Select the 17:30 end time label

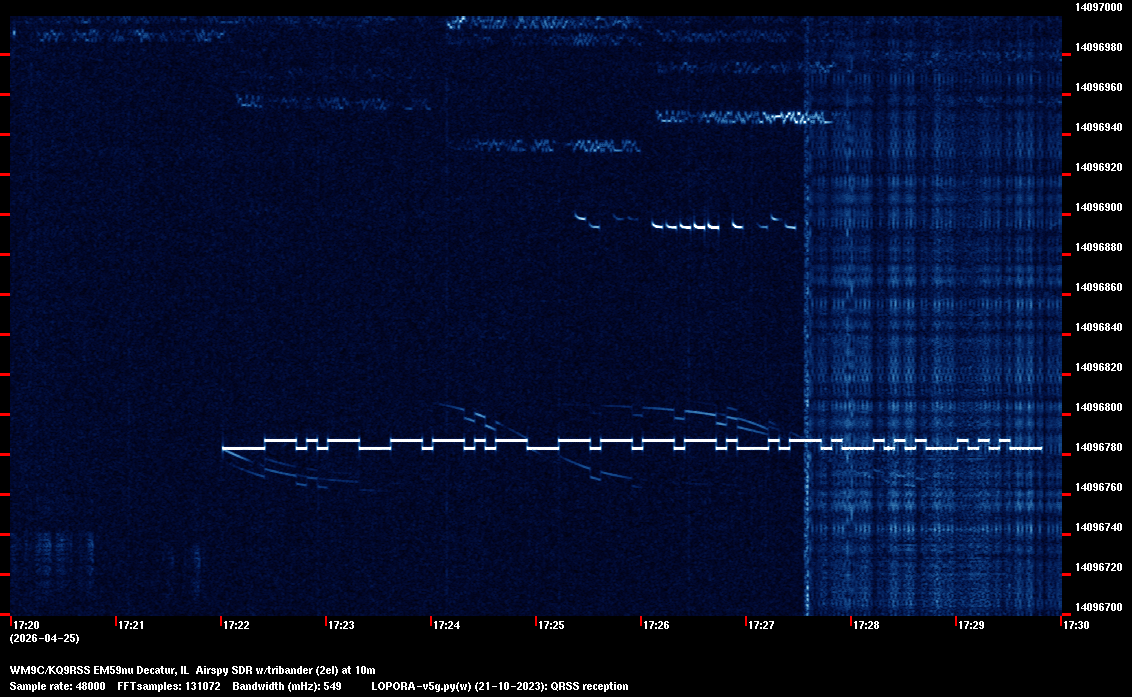coord(1076,626)
